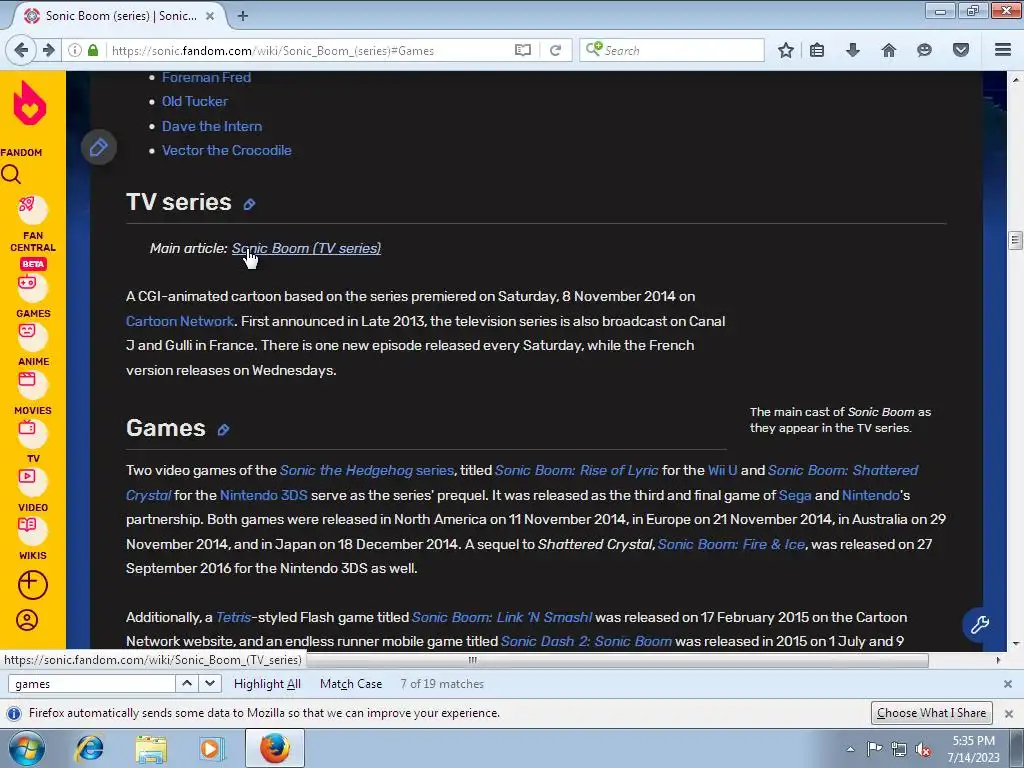
Task: Open the Nintendo 3DS link
Action: pyautogui.click(x=264, y=495)
